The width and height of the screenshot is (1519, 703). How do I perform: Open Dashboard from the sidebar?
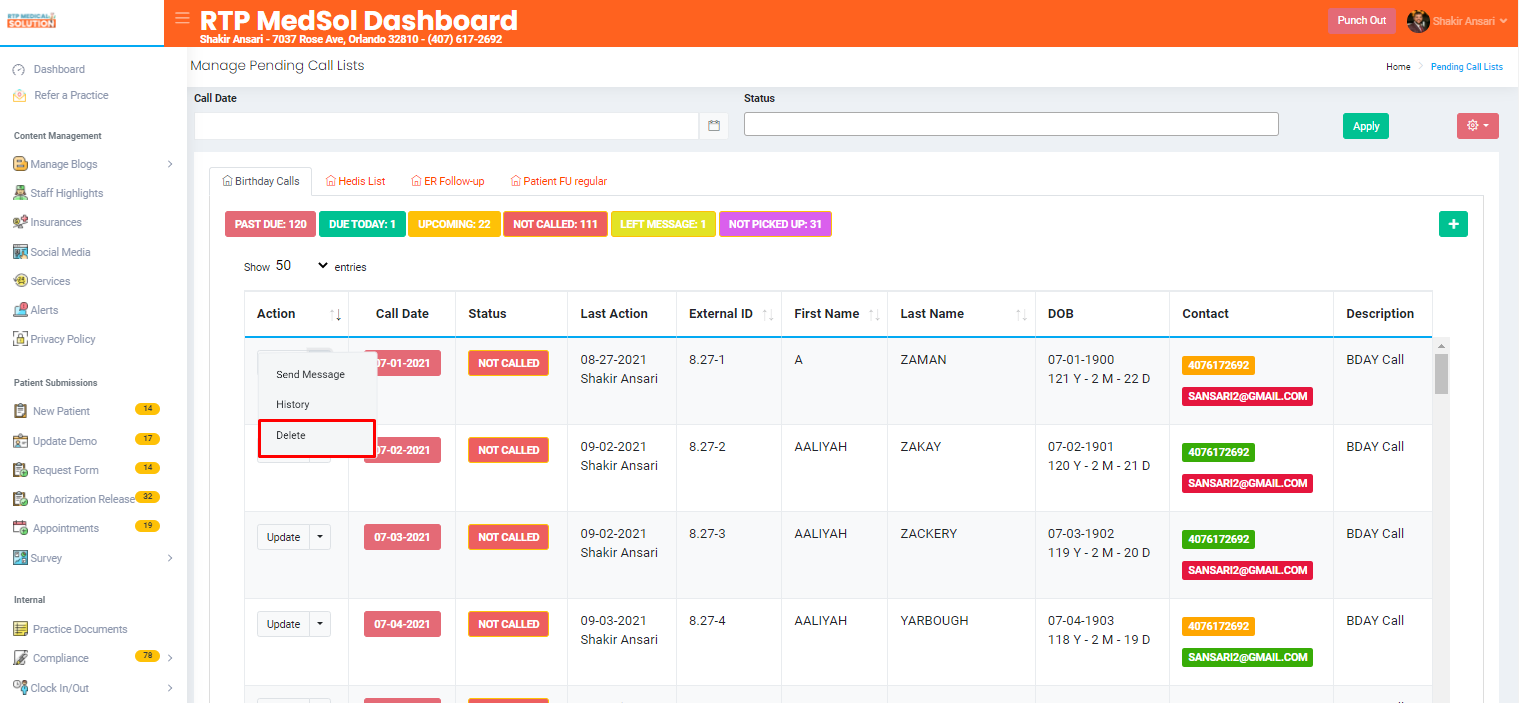pos(59,69)
